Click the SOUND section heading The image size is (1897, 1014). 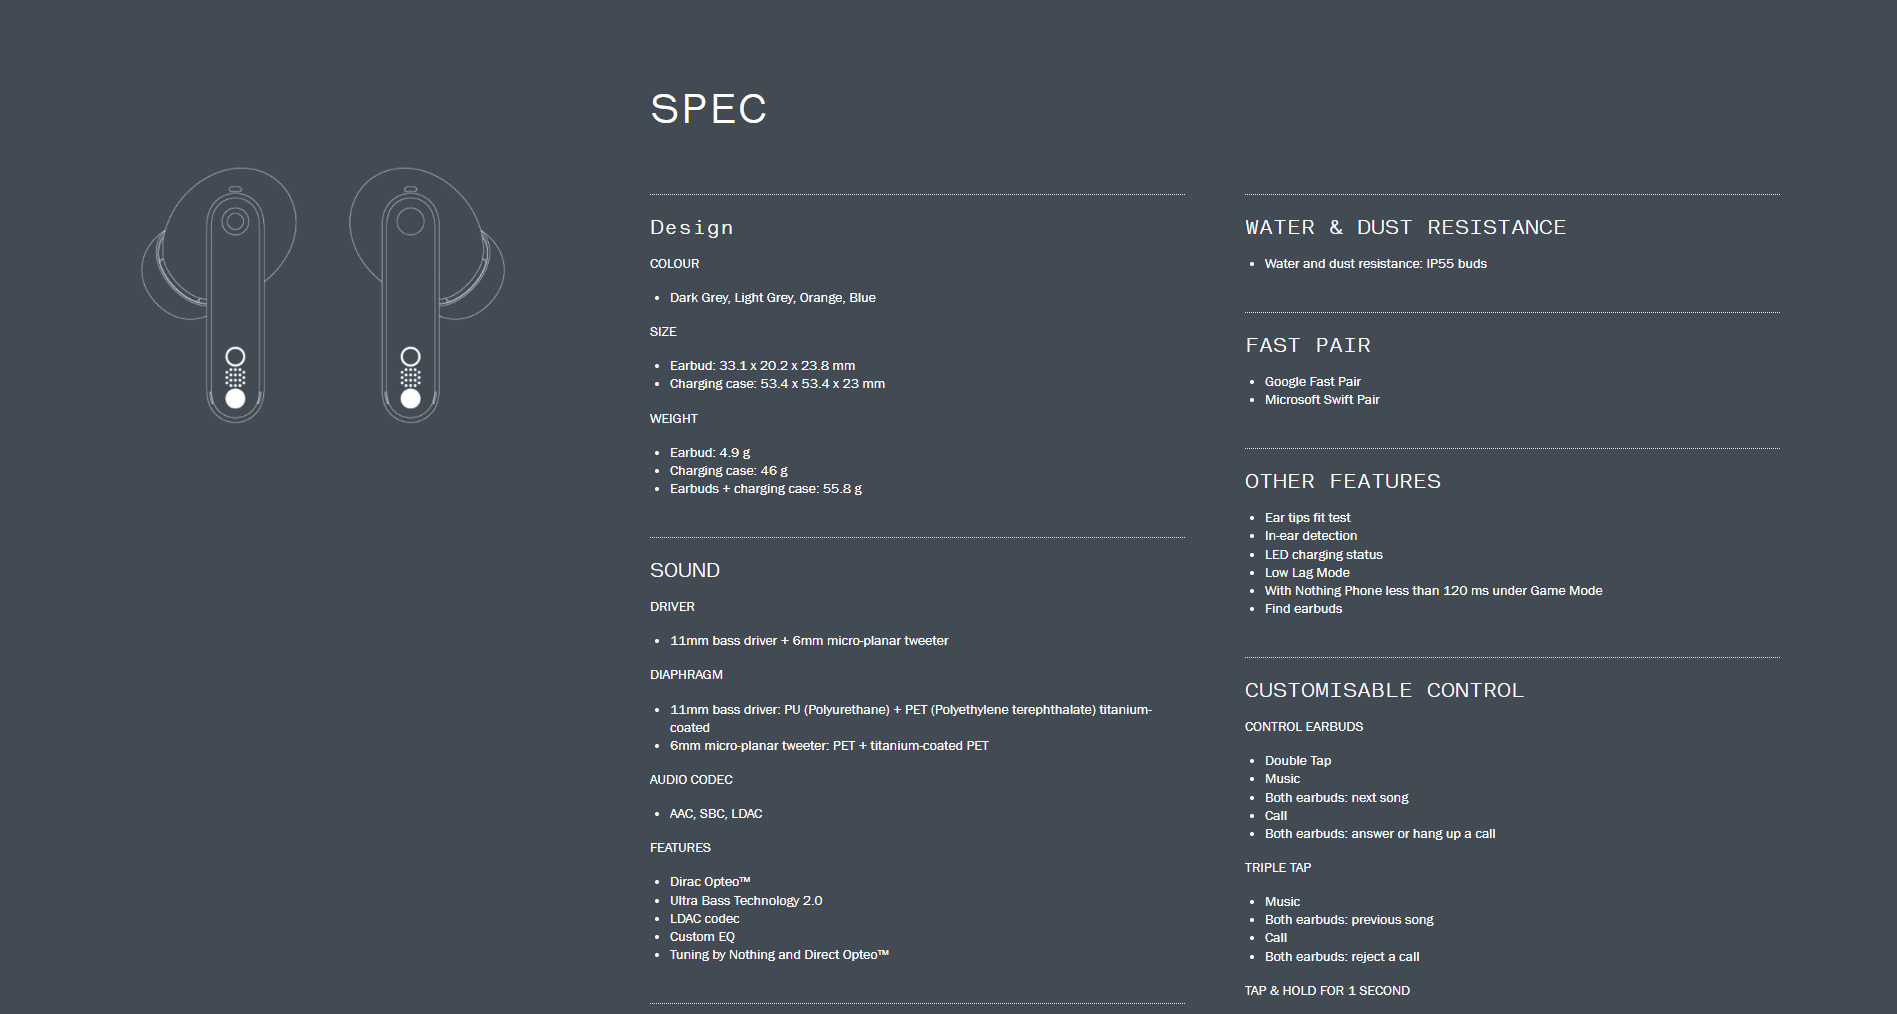pyautogui.click(x=685, y=570)
